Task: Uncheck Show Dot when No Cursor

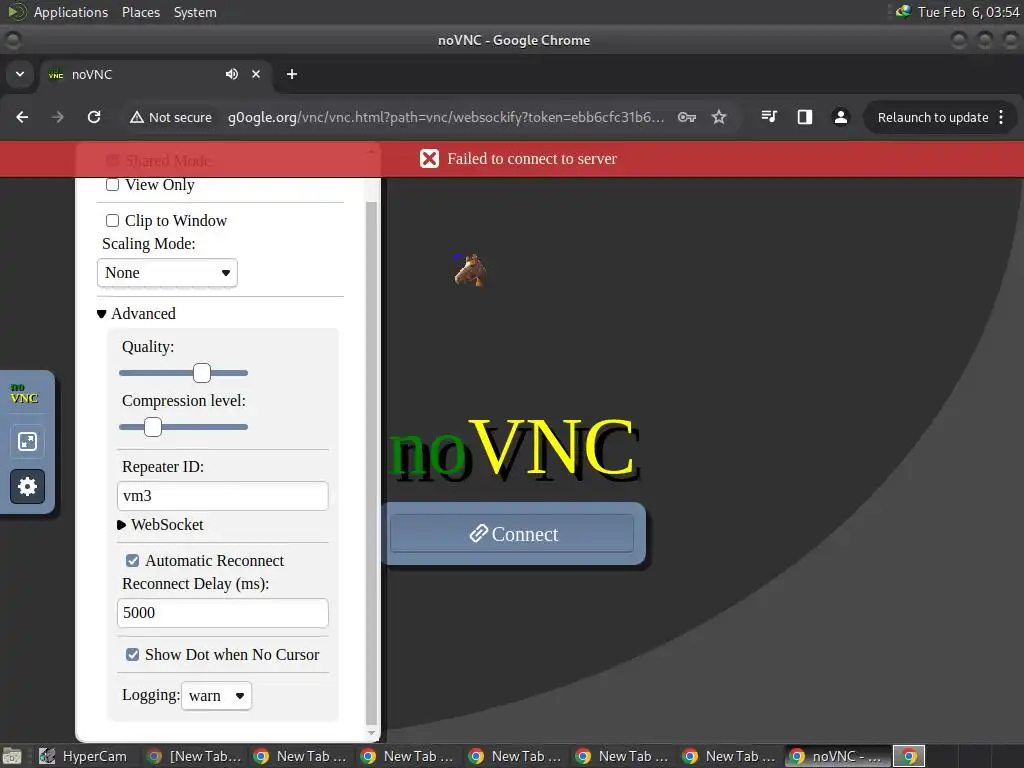Action: (133, 654)
